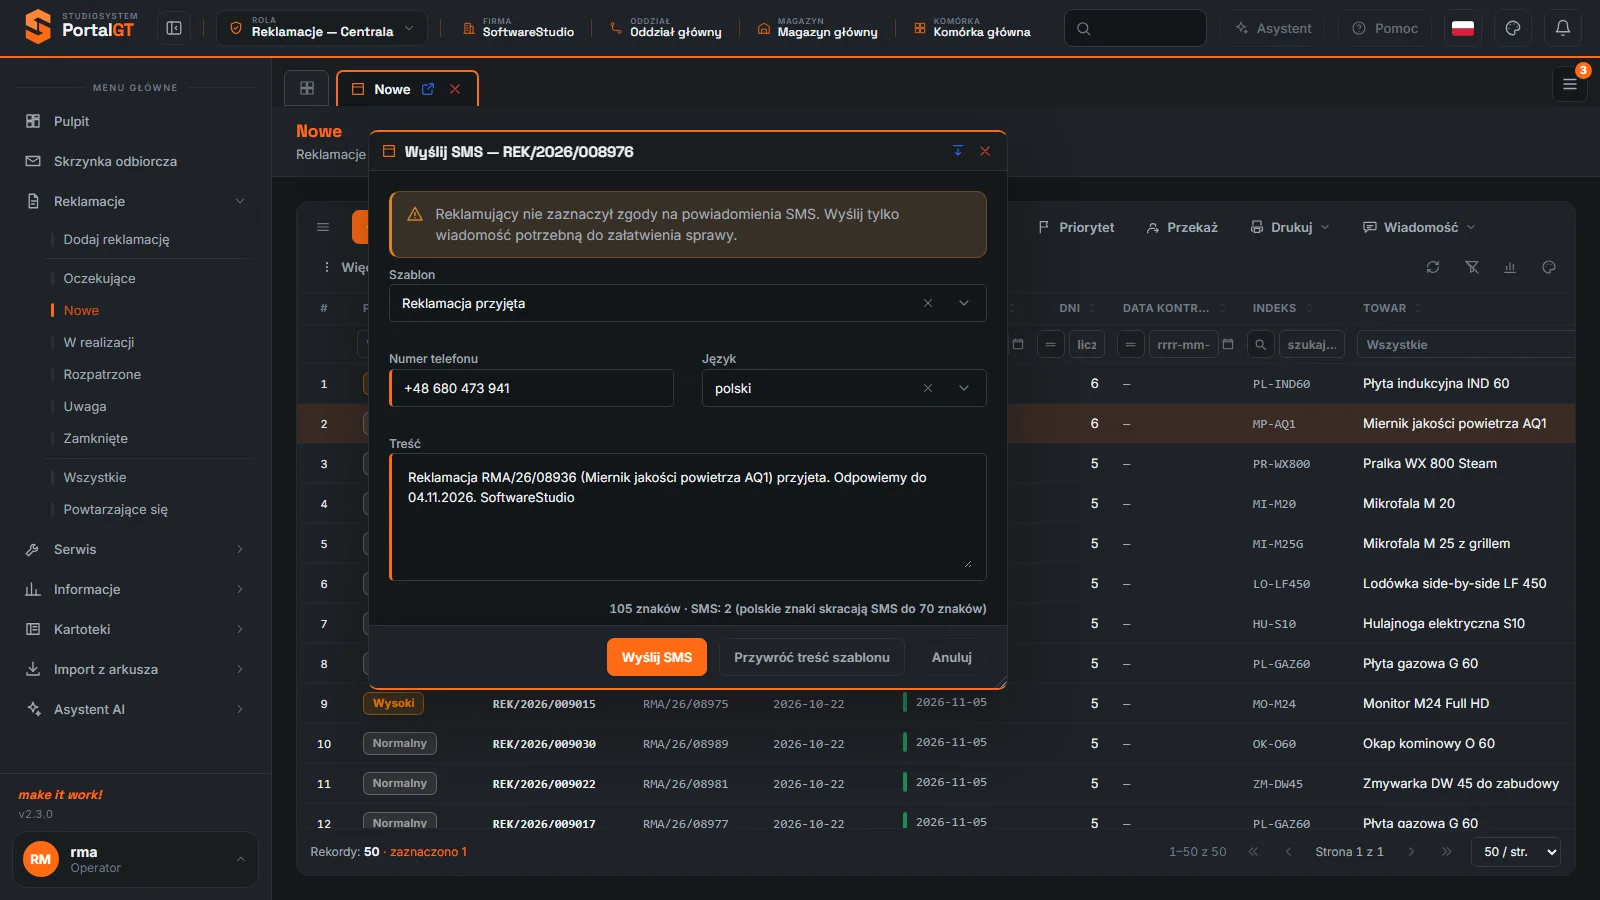1600x900 pixels.
Task: Open the Rola Reklamacje — Centrala selector
Action: point(322,28)
